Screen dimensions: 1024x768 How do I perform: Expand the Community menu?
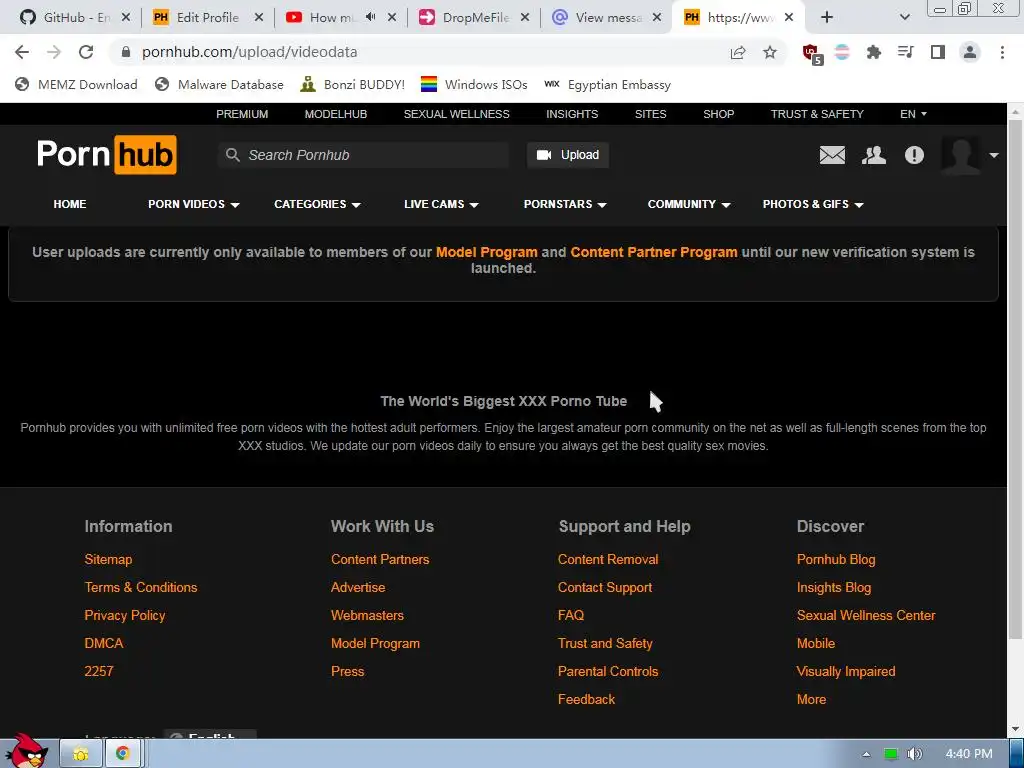(689, 204)
